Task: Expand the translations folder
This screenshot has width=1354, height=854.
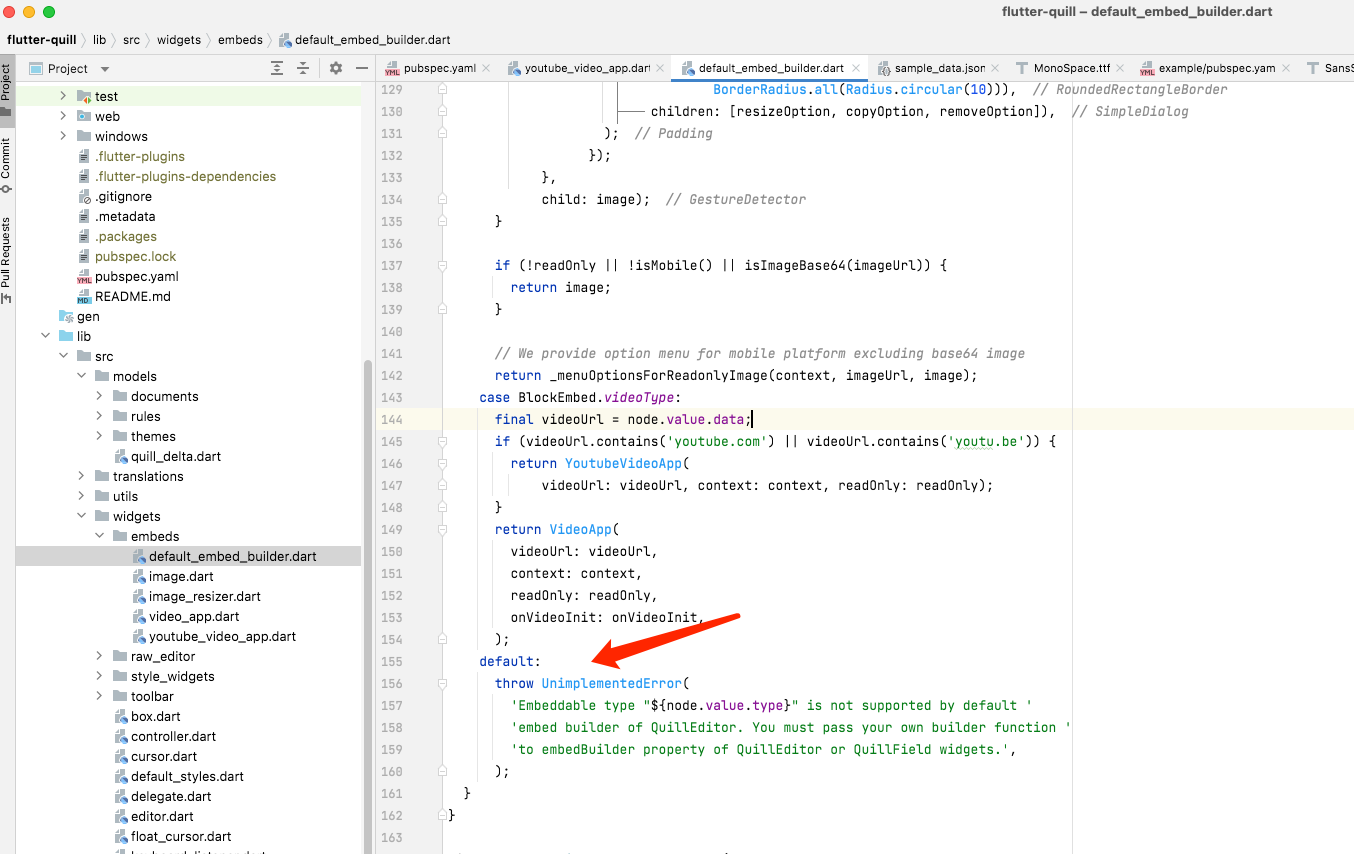Action: (81, 476)
